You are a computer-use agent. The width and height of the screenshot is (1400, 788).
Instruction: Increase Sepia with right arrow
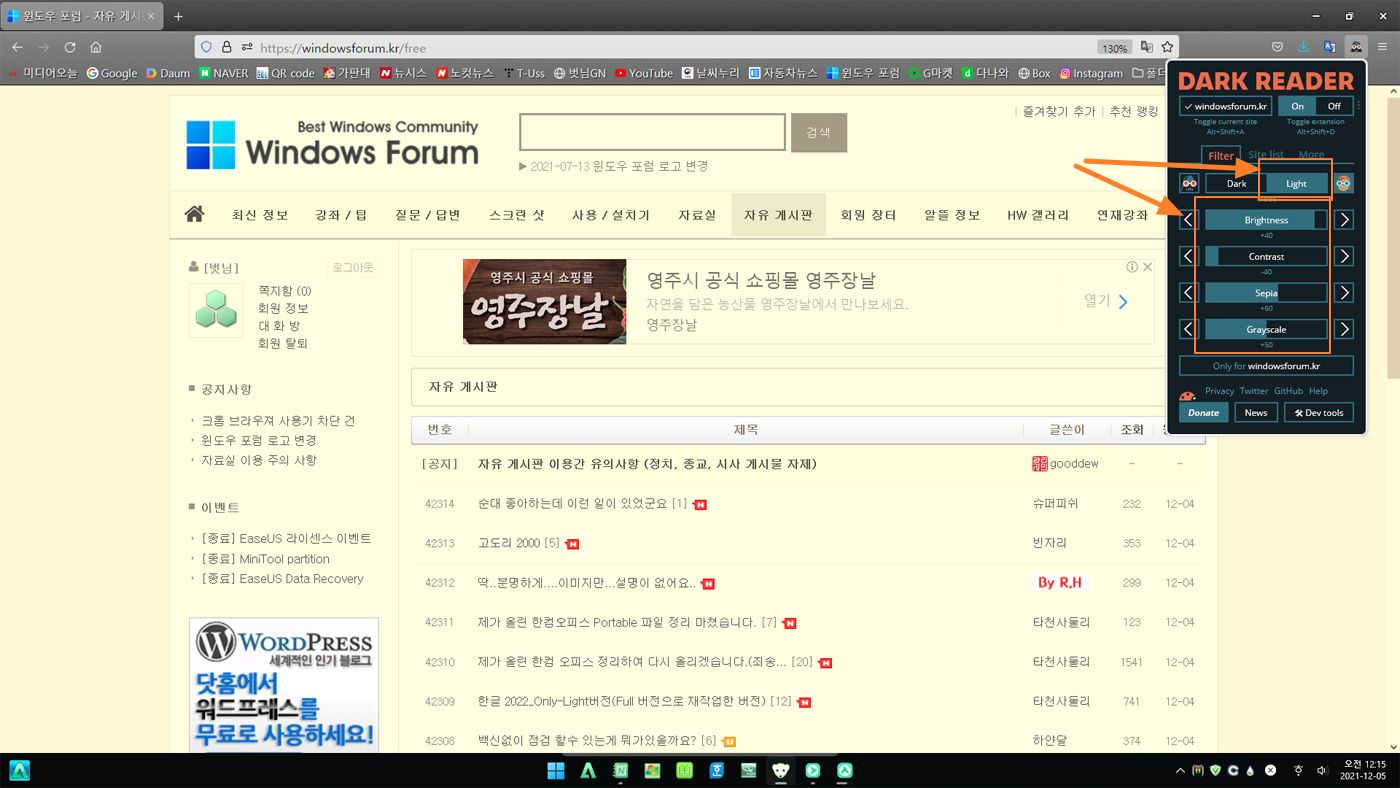1344,293
